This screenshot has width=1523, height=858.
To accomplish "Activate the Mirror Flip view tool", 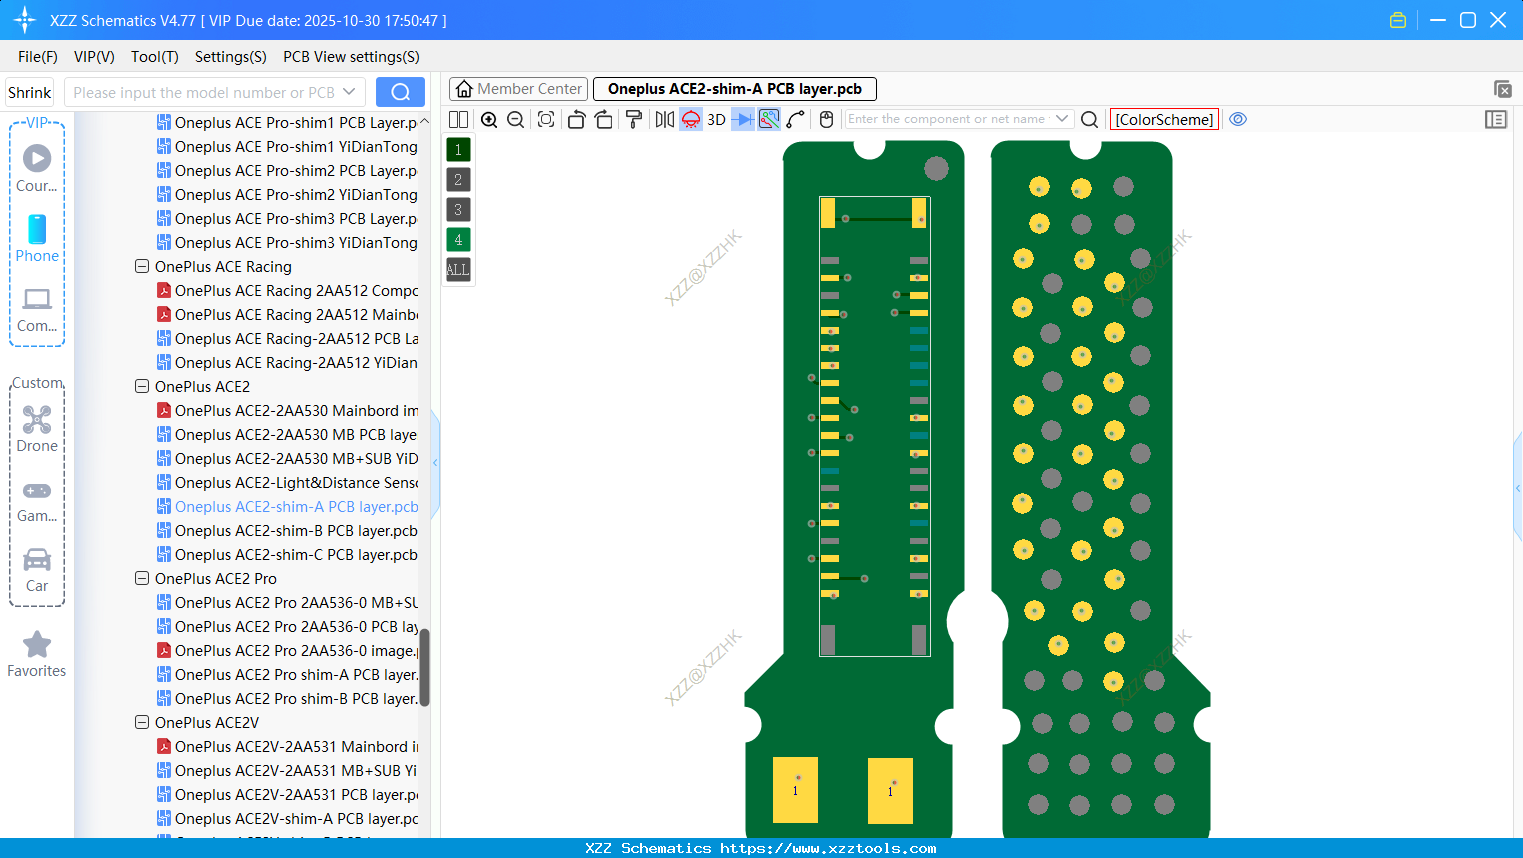I will pyautogui.click(x=663, y=119).
